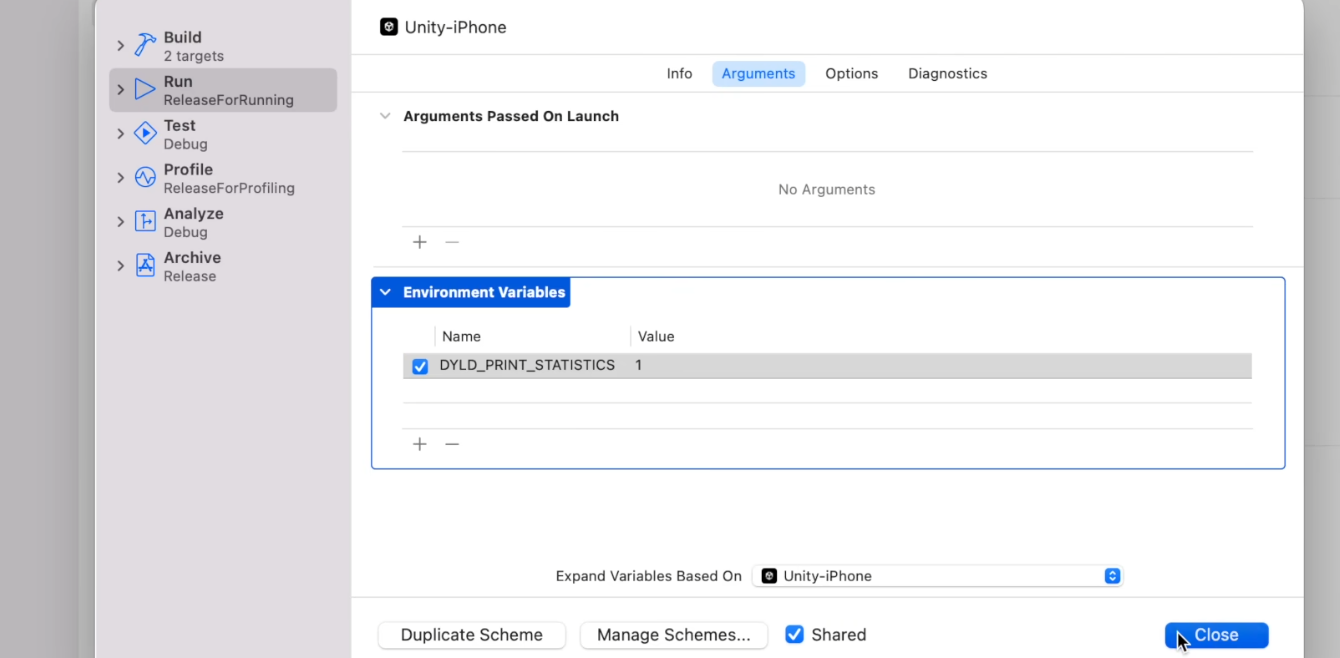Uncheck the Shared scheme checkbox
1340x658 pixels.
click(x=794, y=634)
